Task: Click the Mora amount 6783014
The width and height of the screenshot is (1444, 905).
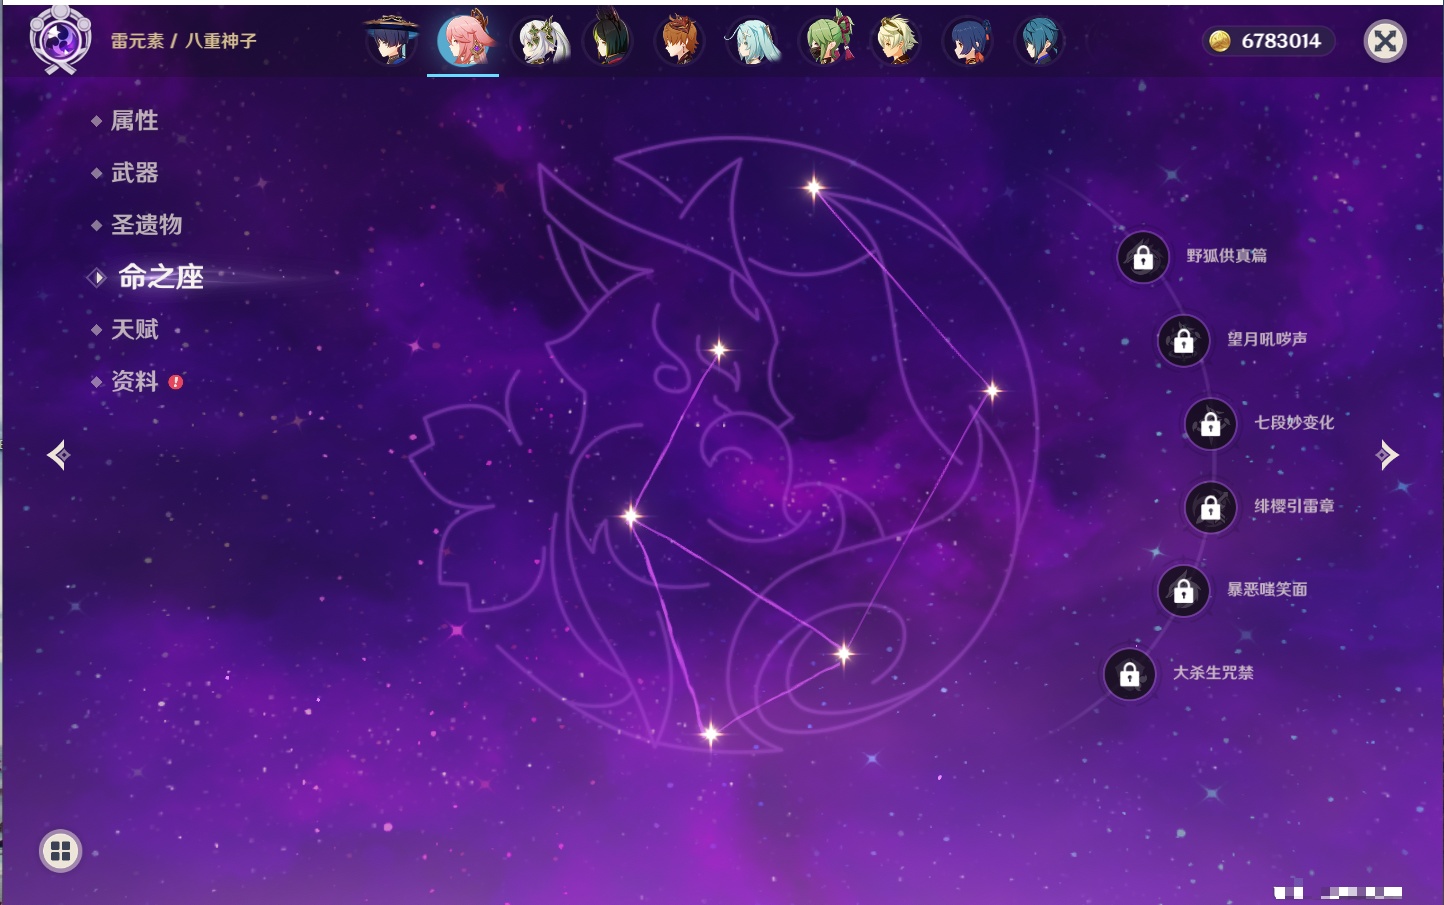Action: click(1281, 41)
